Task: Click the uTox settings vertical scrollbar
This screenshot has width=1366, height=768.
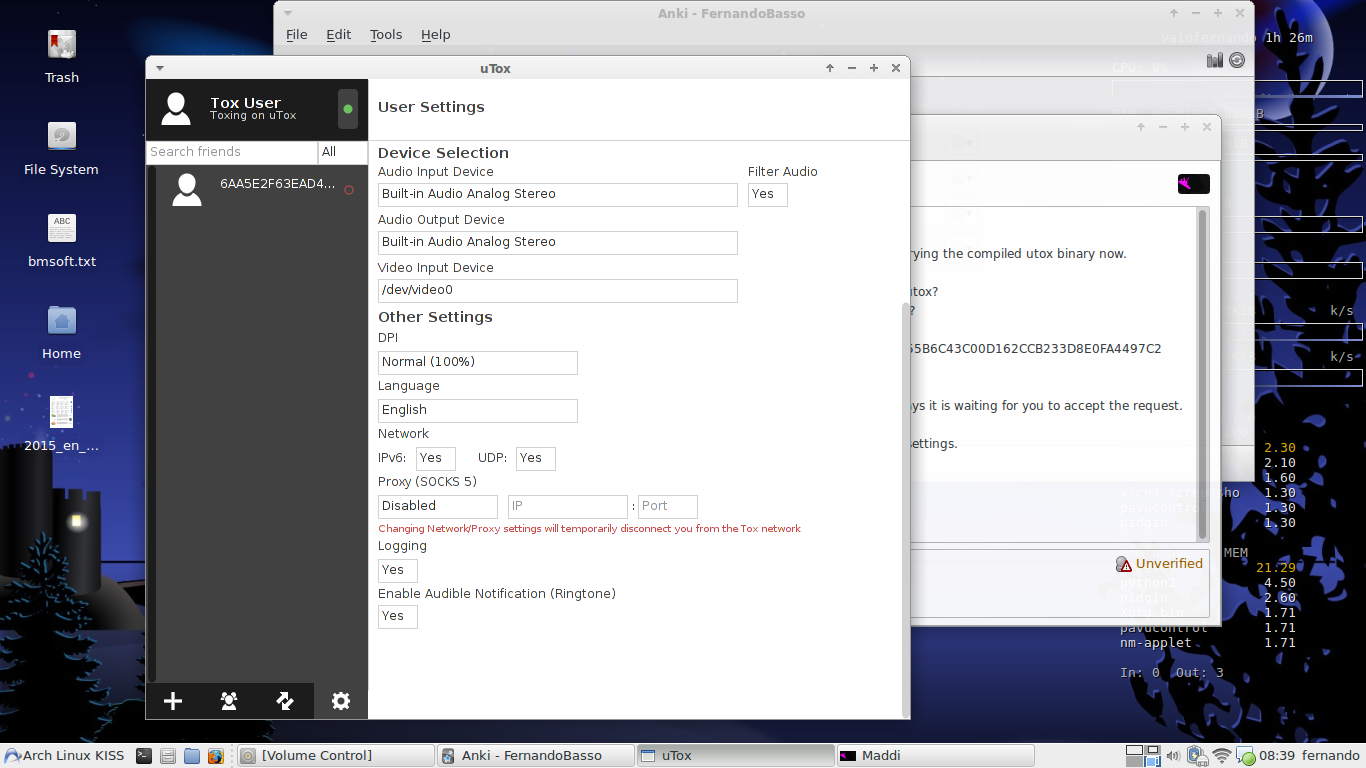Action: click(906, 510)
